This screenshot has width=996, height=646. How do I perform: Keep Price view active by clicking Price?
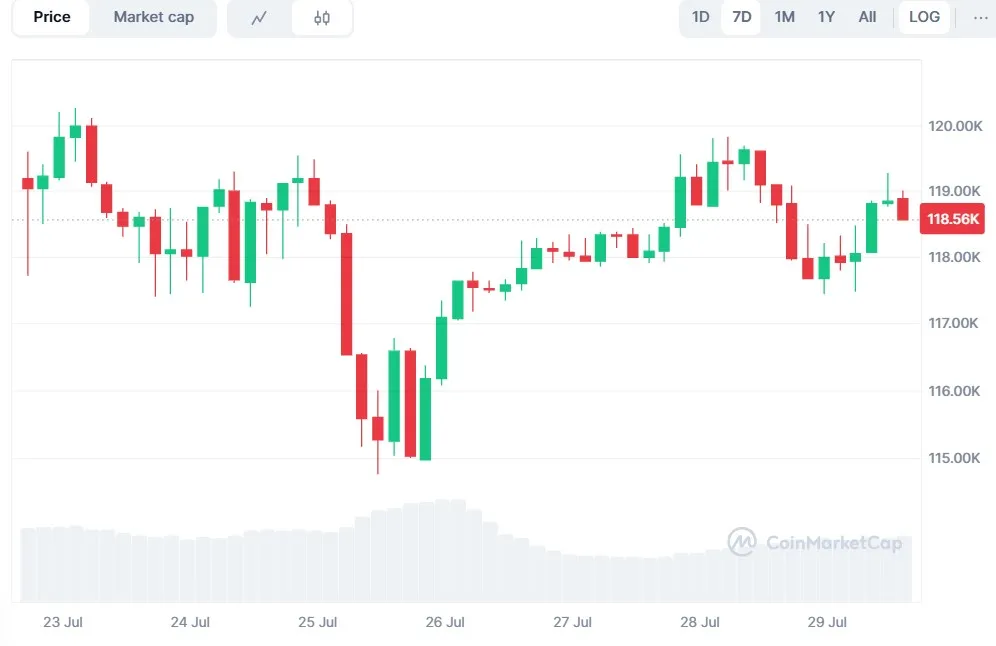(x=51, y=16)
